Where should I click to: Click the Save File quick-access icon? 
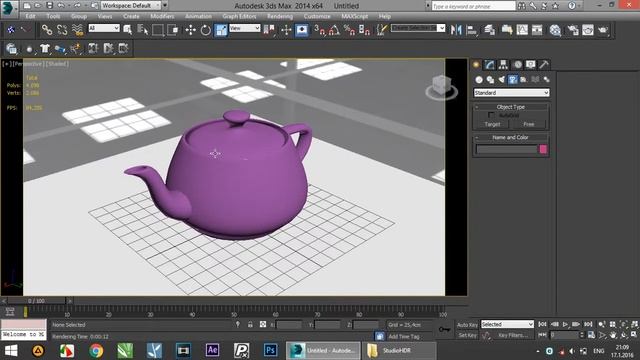(49, 6)
